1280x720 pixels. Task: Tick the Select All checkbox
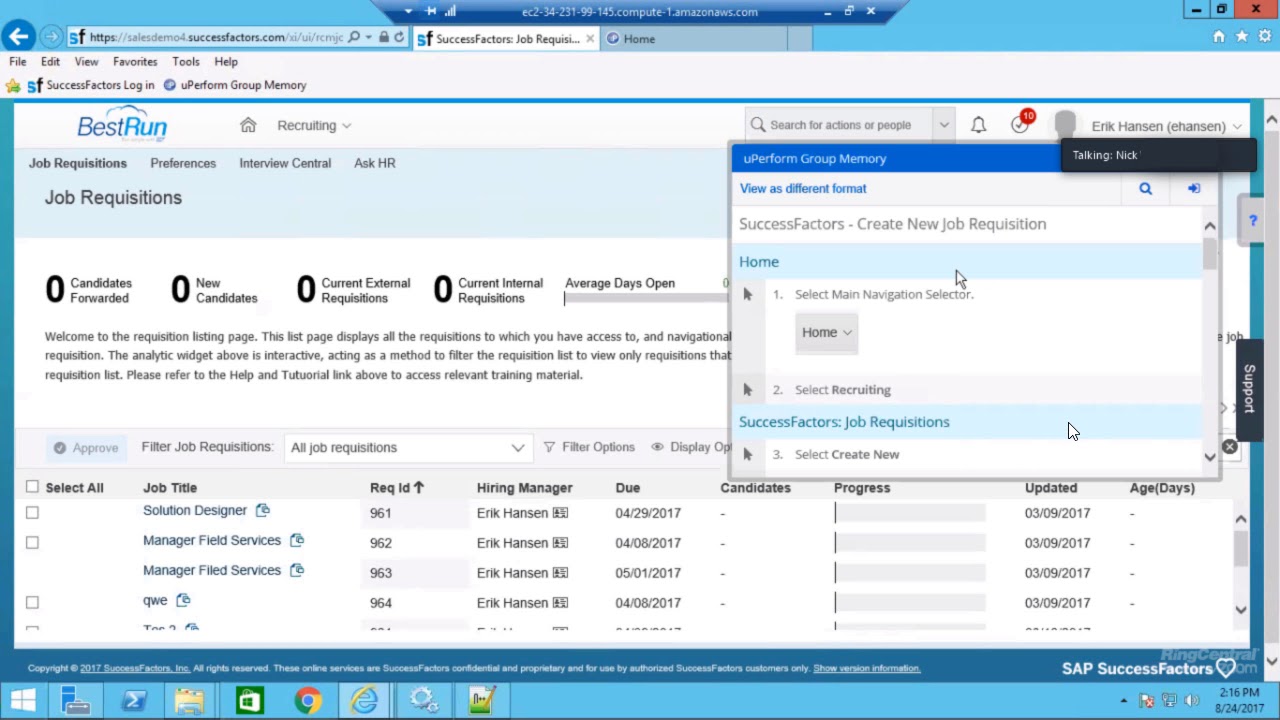point(32,487)
